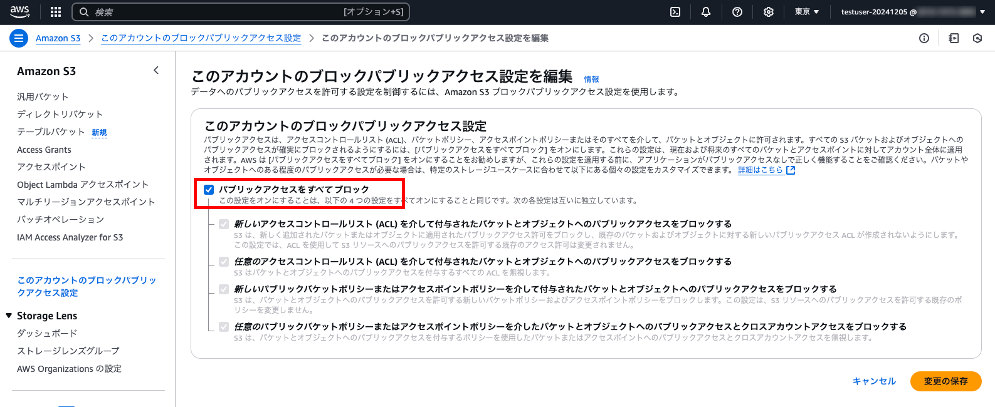The width and height of the screenshot is (995, 407).
Task: Open the panel icon beside the info icon
Action: (x=953, y=38)
